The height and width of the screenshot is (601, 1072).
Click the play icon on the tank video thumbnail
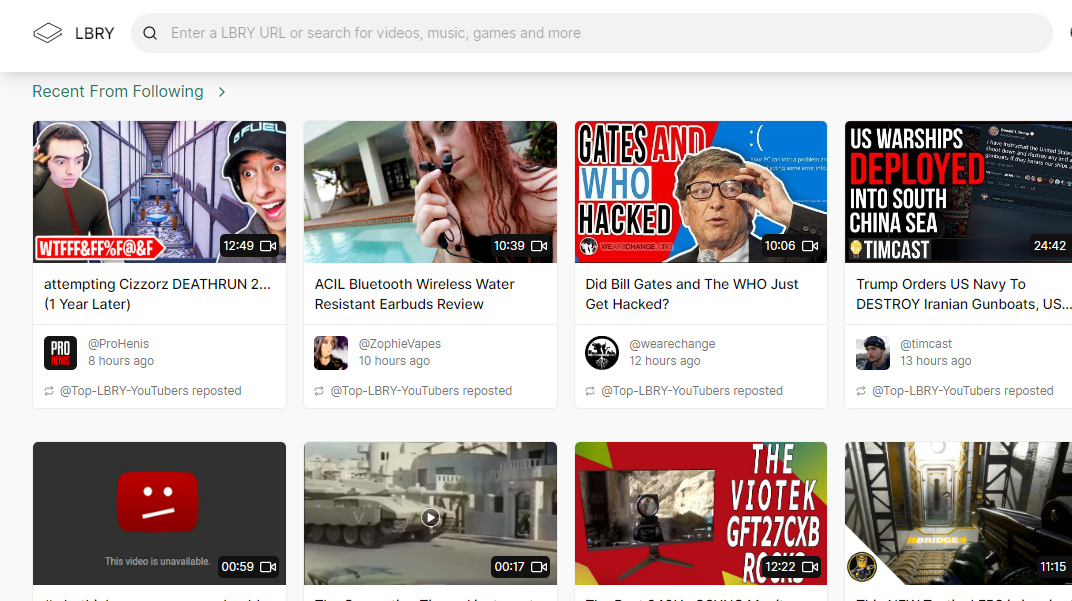tap(430, 517)
